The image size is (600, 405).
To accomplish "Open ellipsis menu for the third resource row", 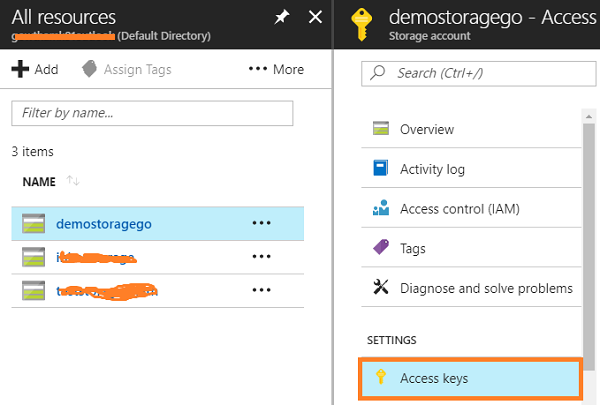I will tap(262, 290).
